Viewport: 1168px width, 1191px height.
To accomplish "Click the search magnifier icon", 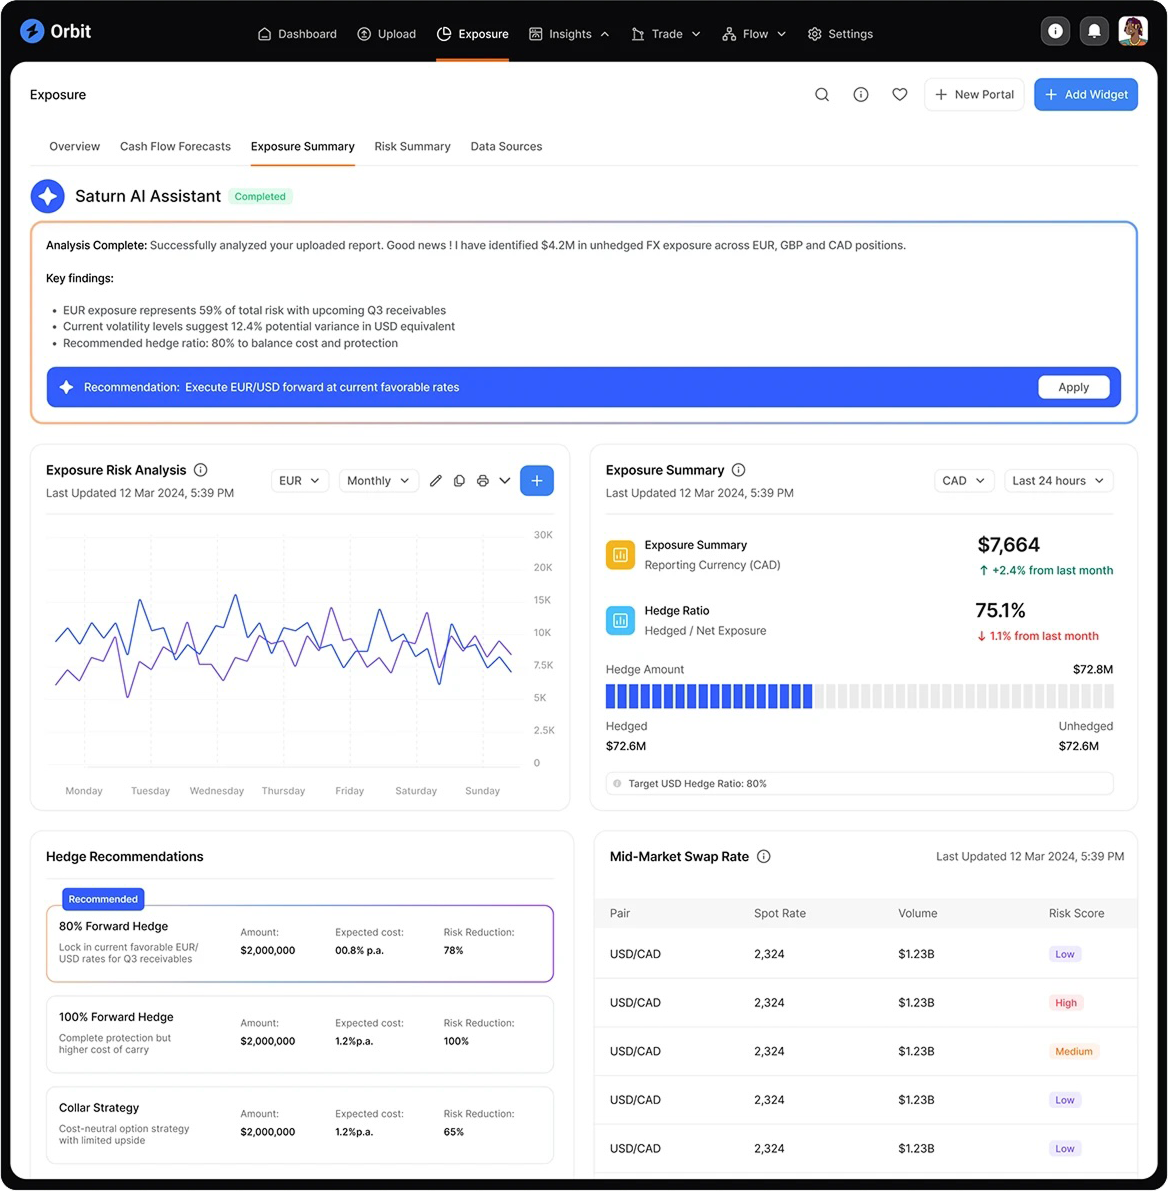I will [822, 95].
